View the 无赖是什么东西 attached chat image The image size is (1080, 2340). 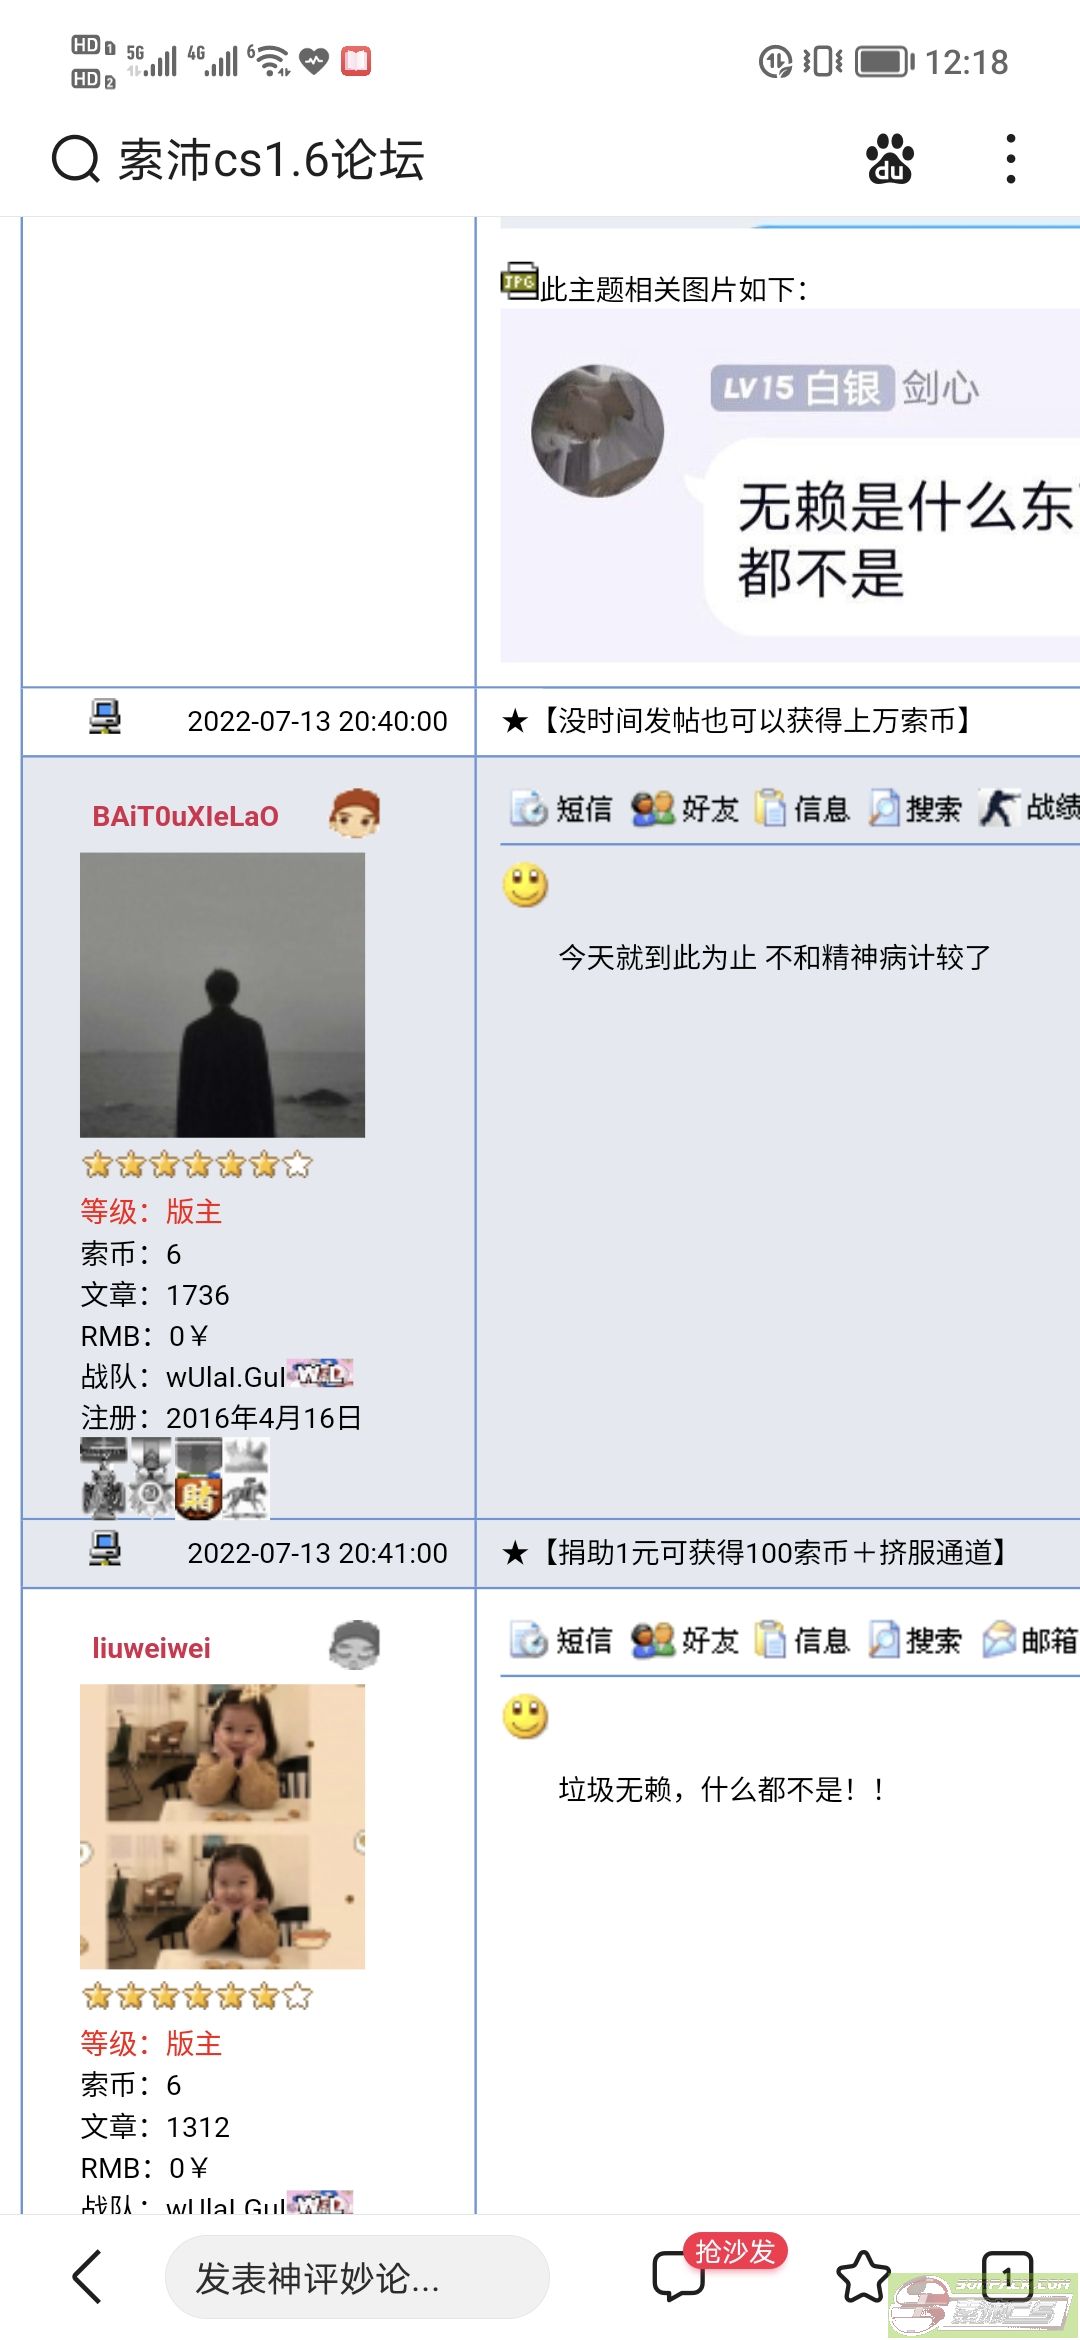pos(790,485)
